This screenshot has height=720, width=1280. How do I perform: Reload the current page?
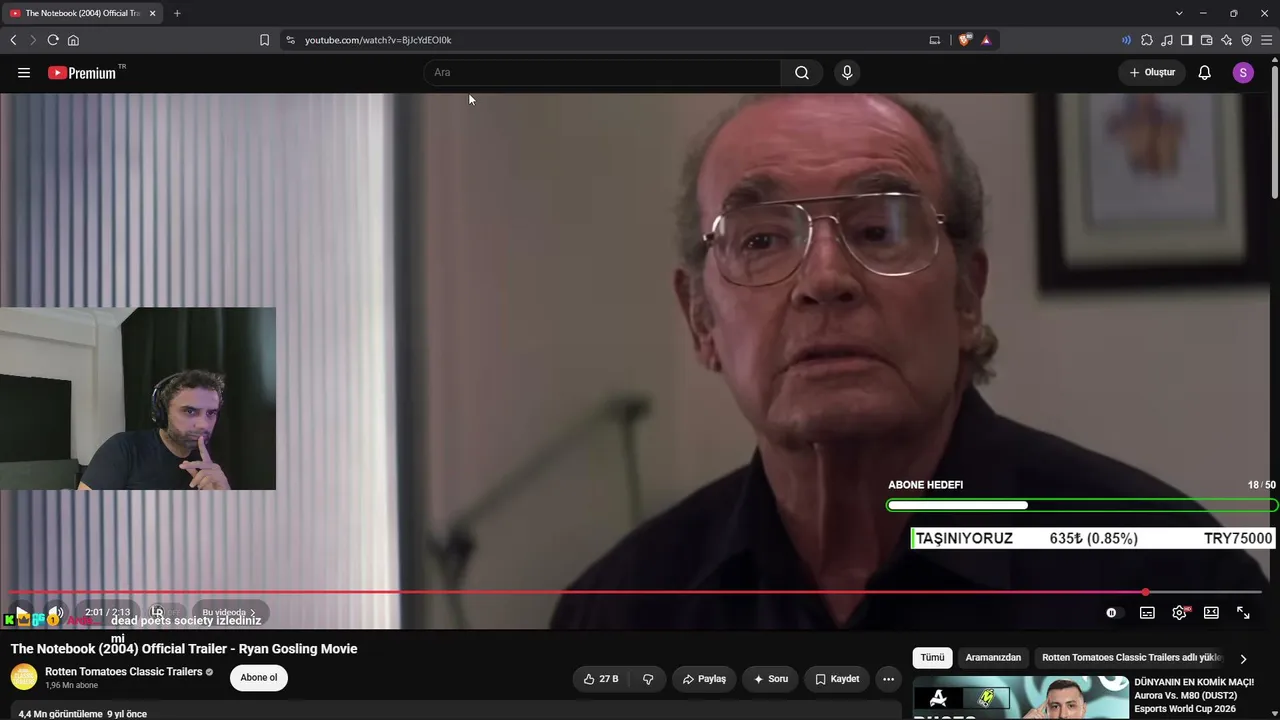pos(53,40)
